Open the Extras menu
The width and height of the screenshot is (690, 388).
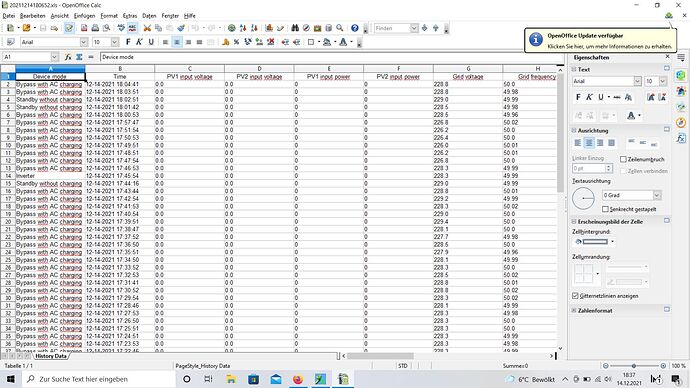pos(130,16)
